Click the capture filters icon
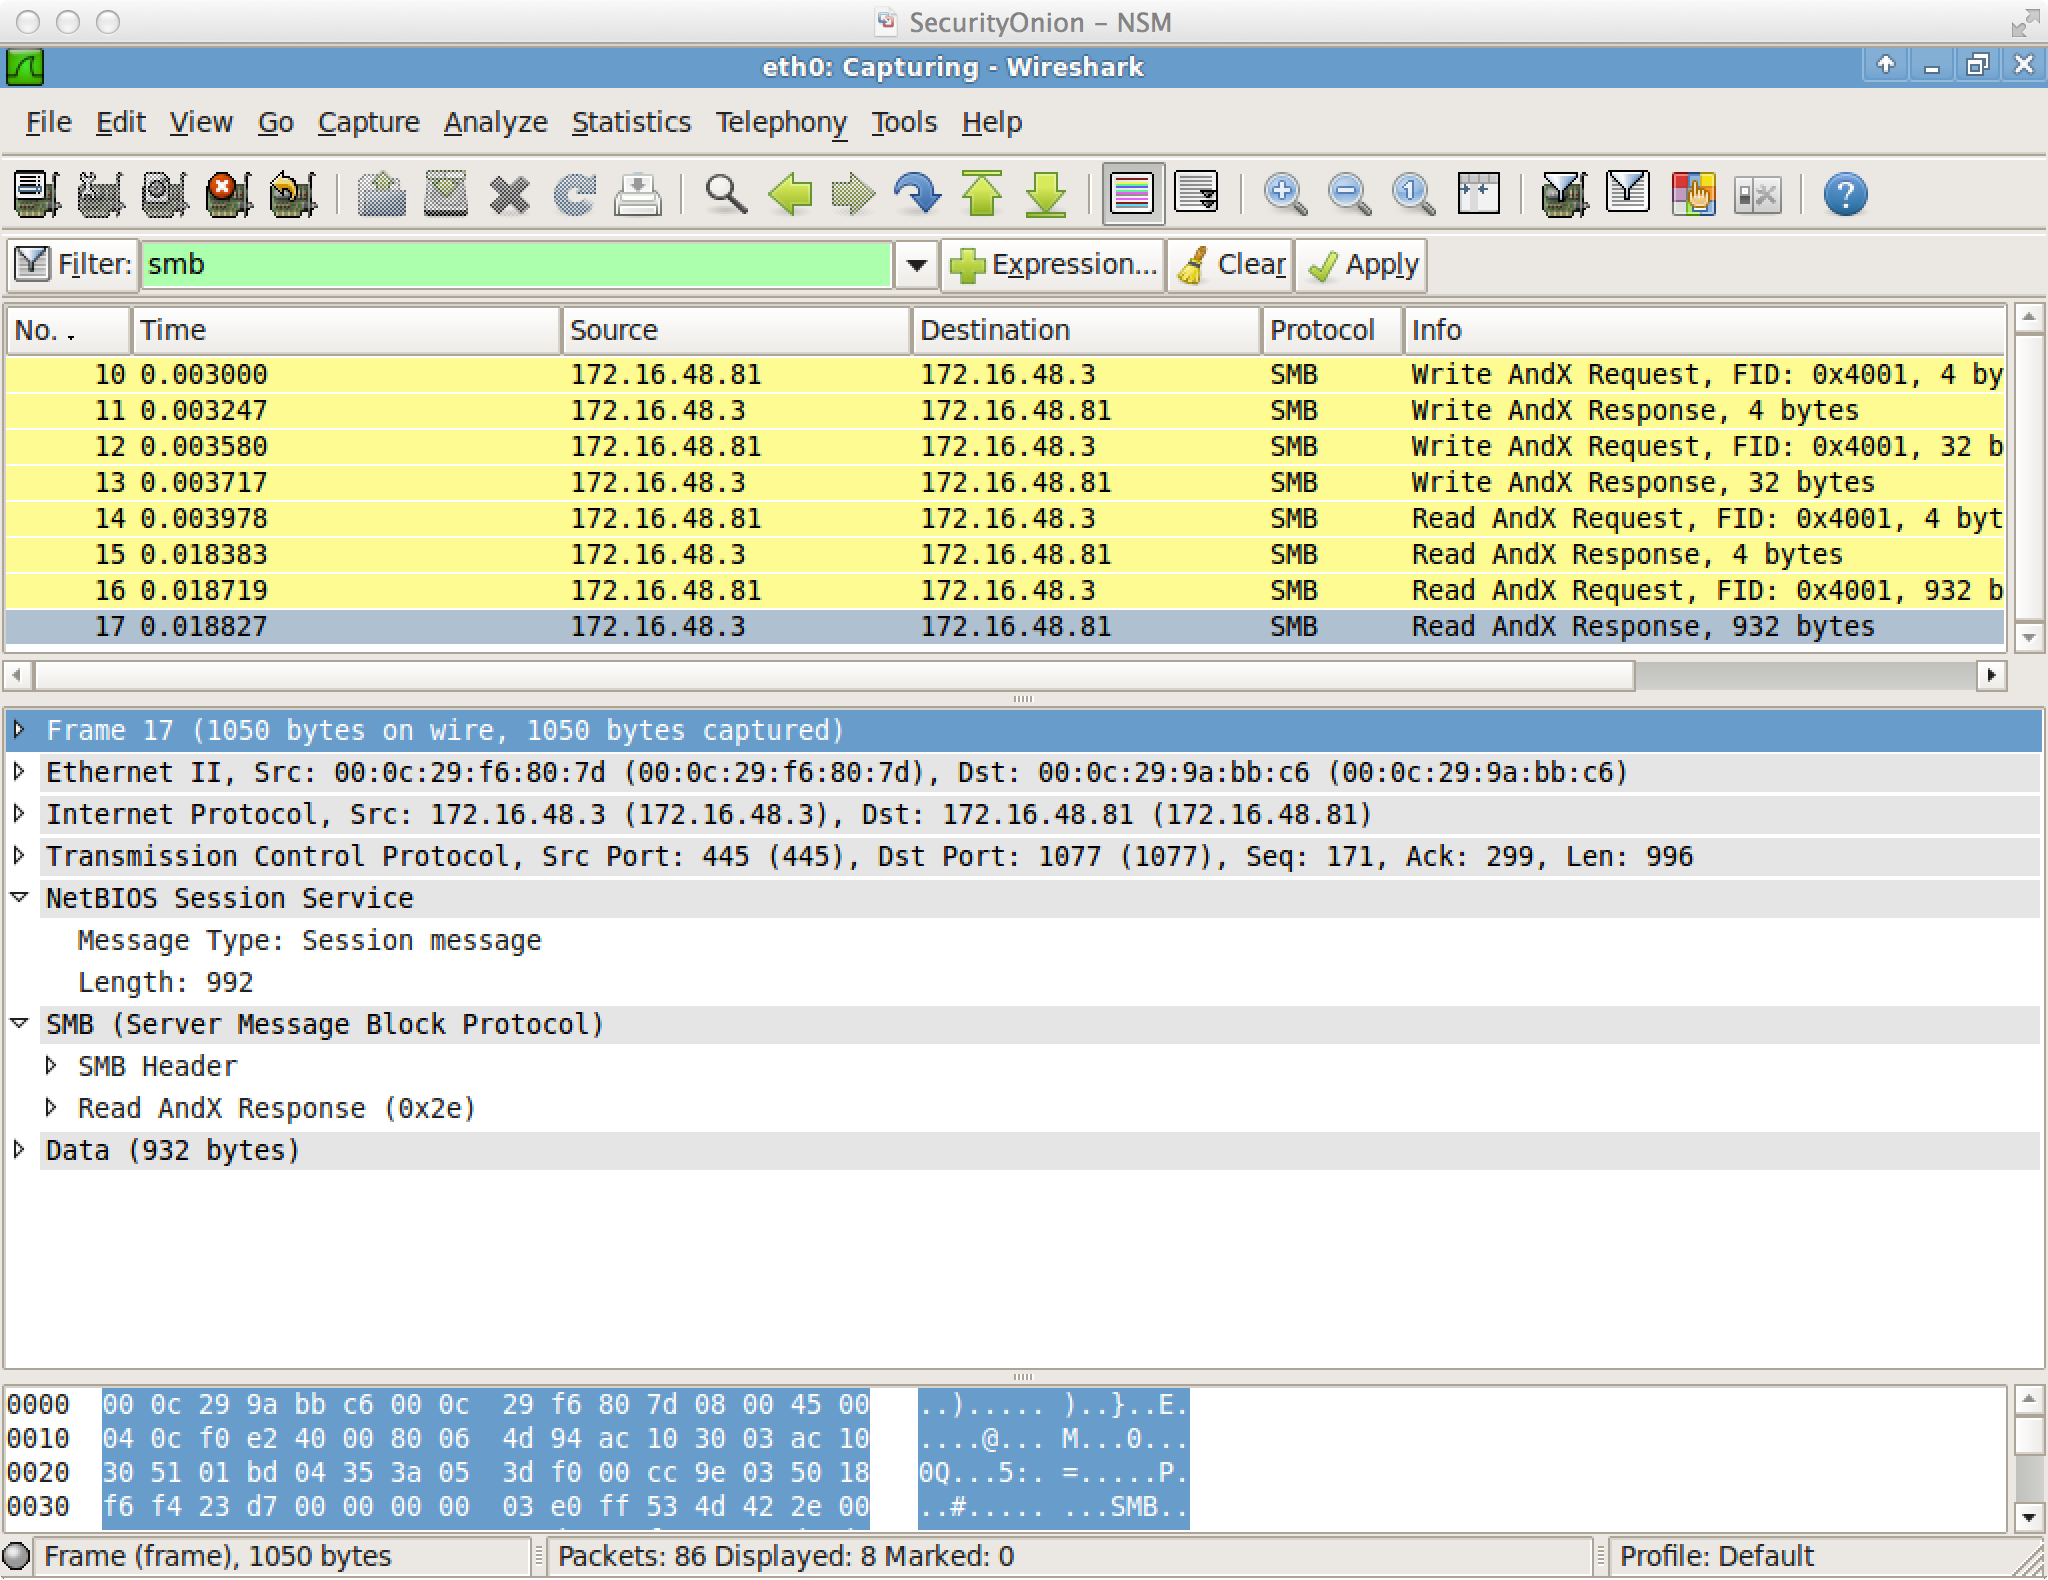The height and width of the screenshot is (1580, 2048). click(x=1565, y=194)
